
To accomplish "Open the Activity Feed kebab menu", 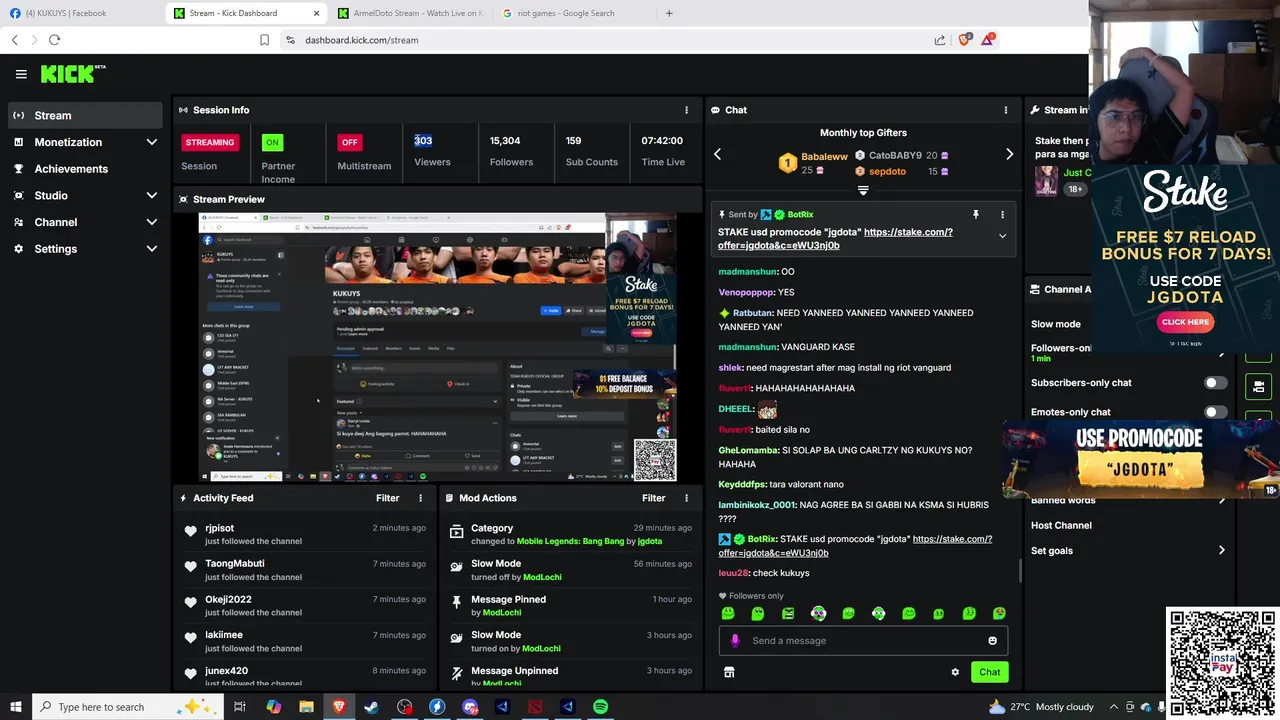I will tap(420, 498).
